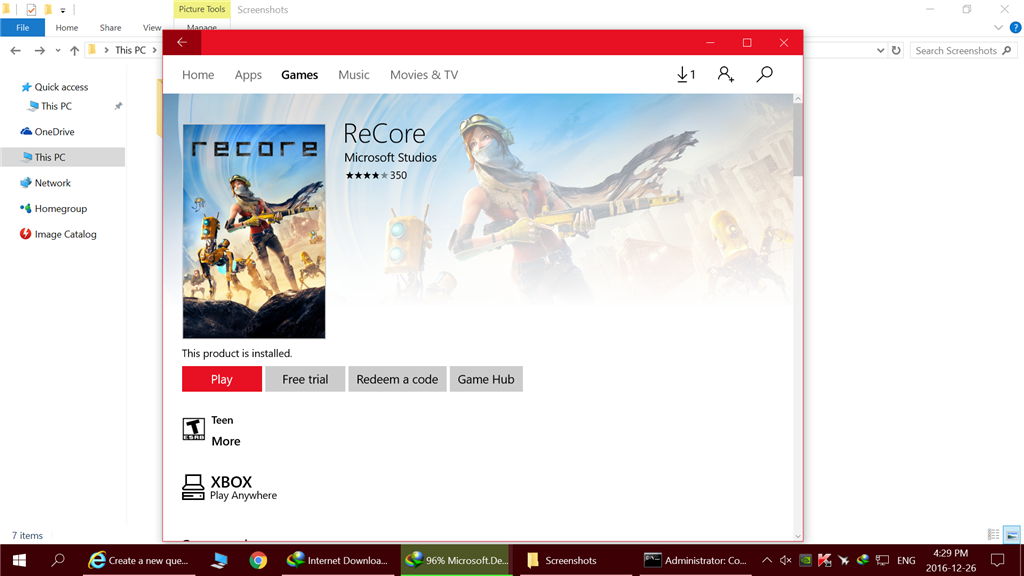The height and width of the screenshot is (576, 1024).
Task: Click the Microsoft Studios publisher link
Action: (x=391, y=157)
